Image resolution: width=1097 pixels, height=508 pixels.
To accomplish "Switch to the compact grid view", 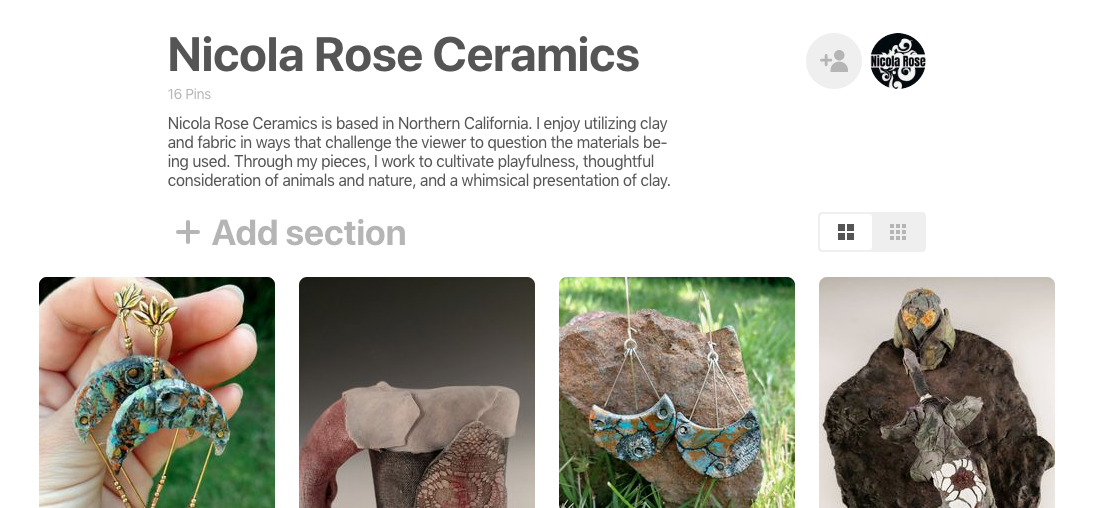I will pyautogui.click(x=898, y=233).
